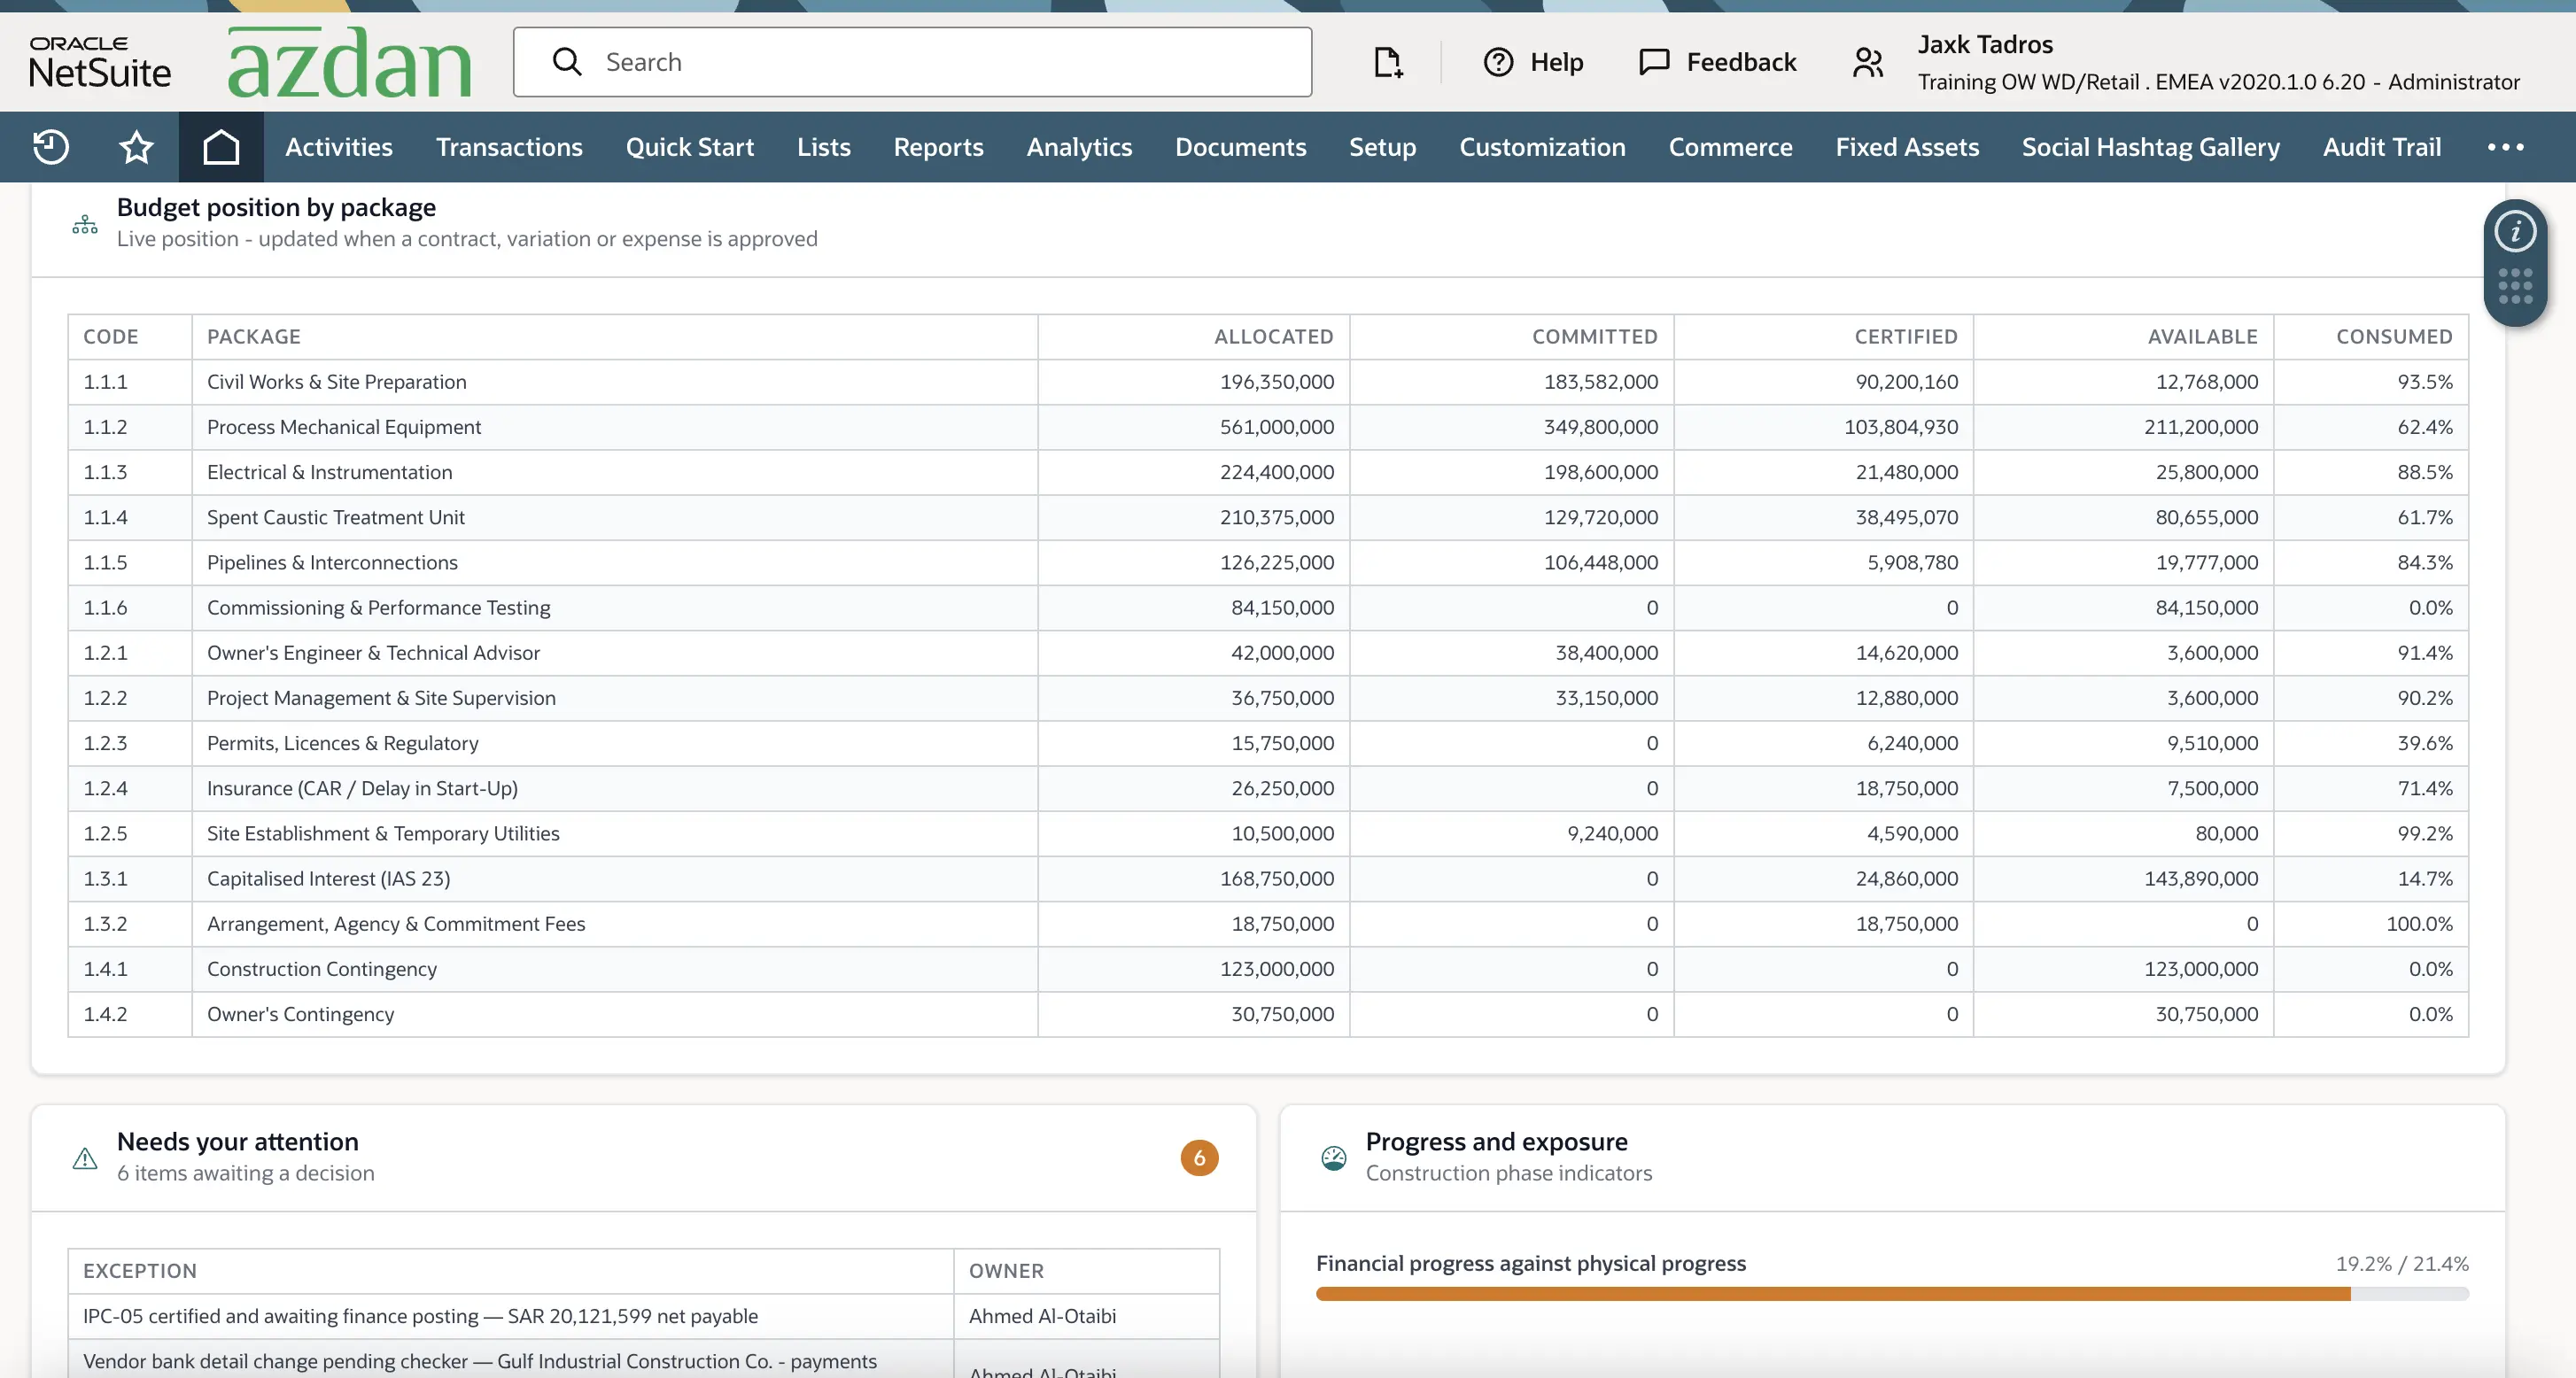Image resolution: width=2576 pixels, height=1378 pixels.
Task: Open the Recent Records history icon
Action: tap(51, 147)
